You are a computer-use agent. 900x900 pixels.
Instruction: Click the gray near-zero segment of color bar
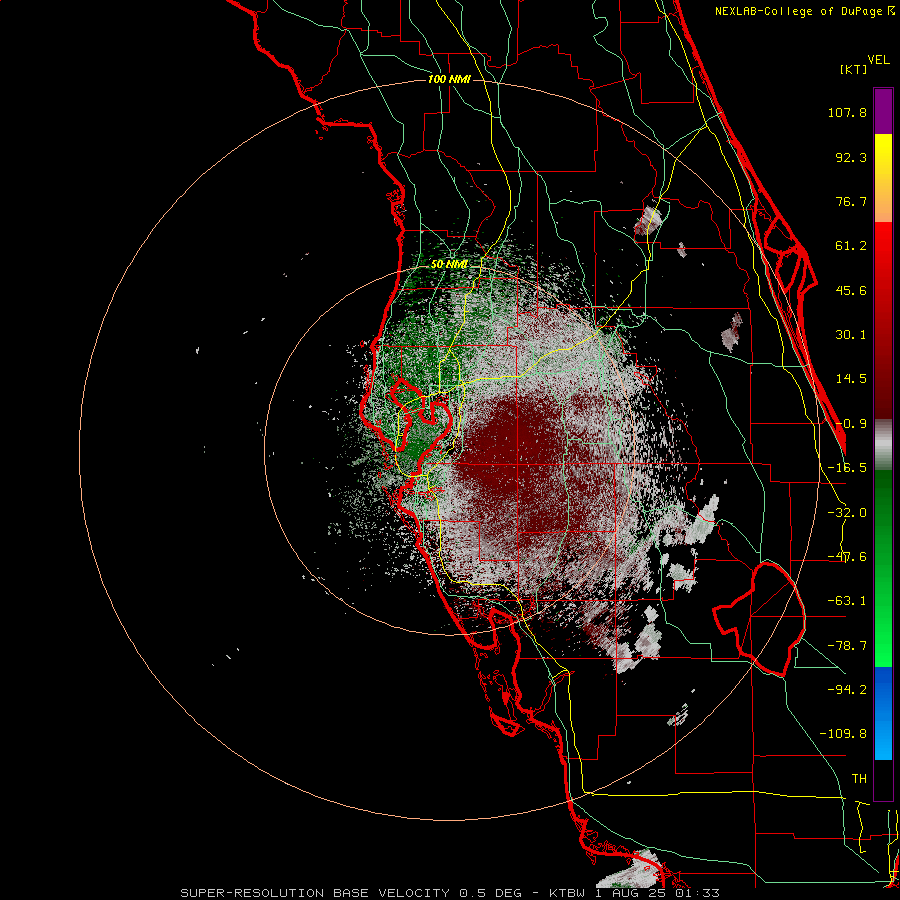(883, 445)
